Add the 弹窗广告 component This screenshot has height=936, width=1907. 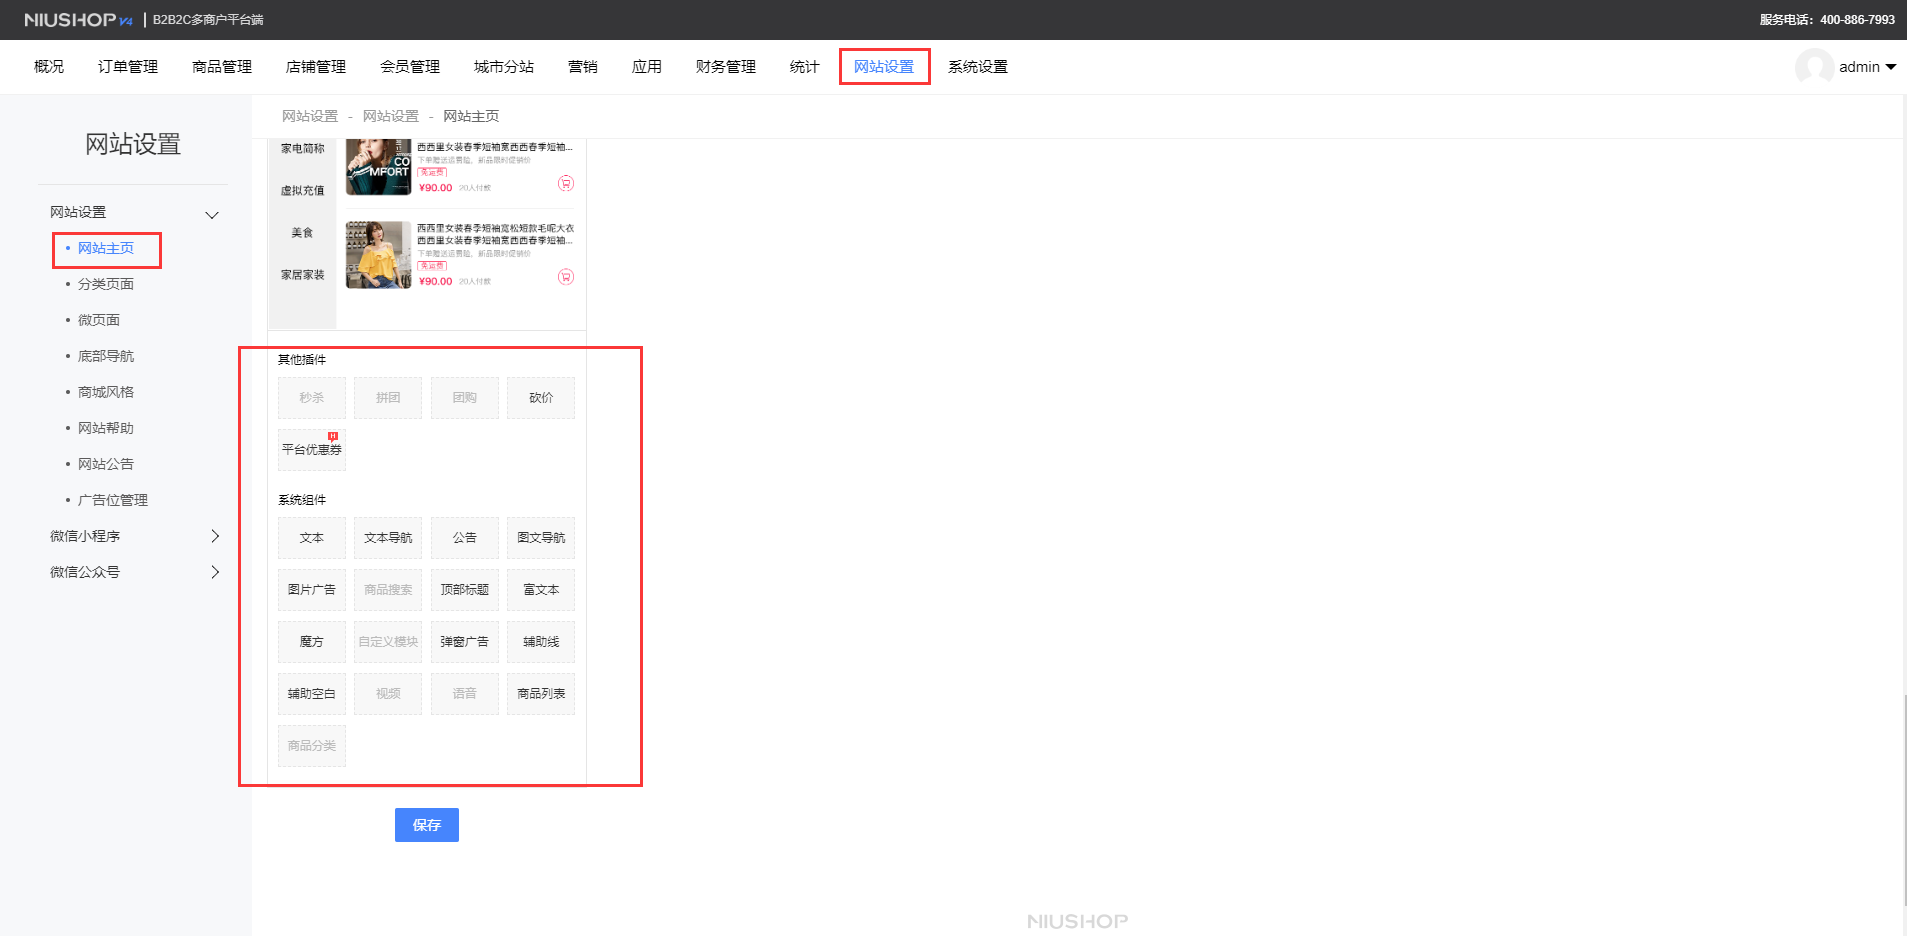tap(465, 642)
